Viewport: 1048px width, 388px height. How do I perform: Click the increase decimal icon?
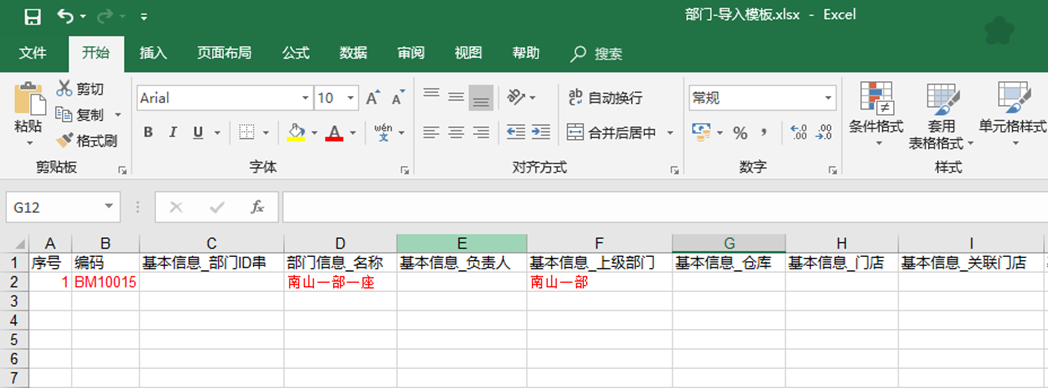(799, 132)
